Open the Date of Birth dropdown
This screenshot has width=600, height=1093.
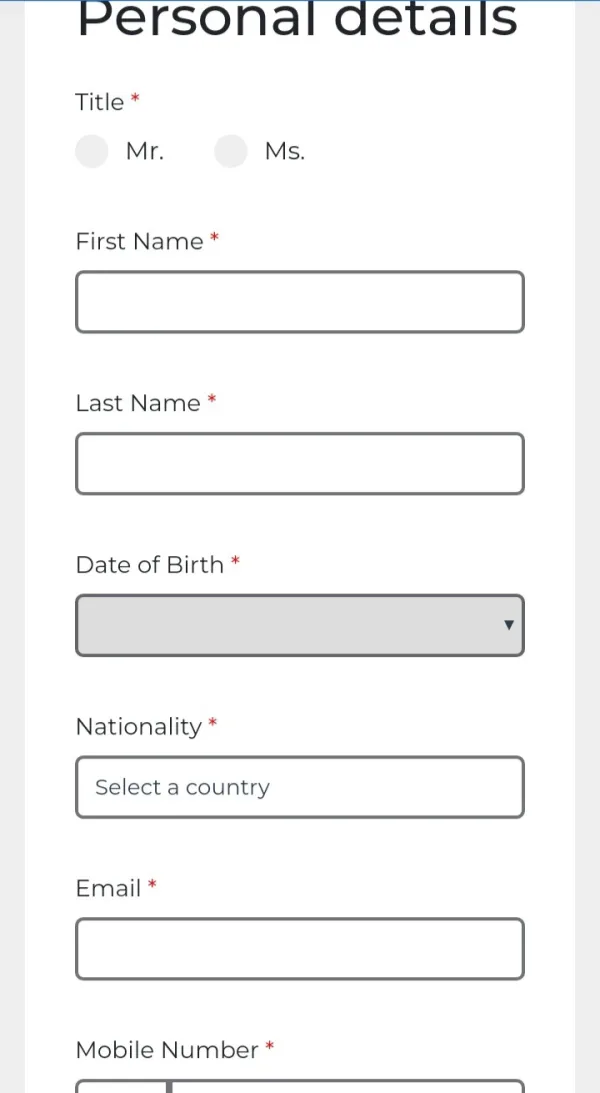[x=290, y=626]
